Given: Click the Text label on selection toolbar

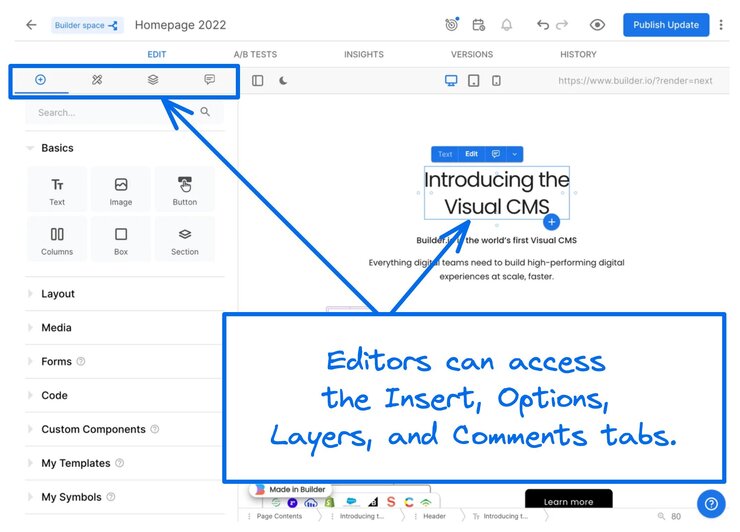Looking at the screenshot, I should 445,154.
